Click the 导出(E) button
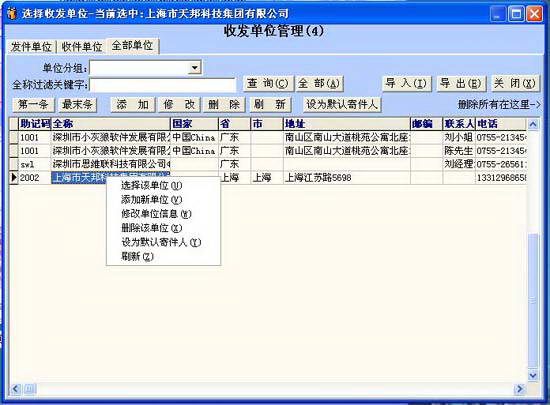The width and height of the screenshot is (550, 405). pyautogui.click(x=461, y=84)
